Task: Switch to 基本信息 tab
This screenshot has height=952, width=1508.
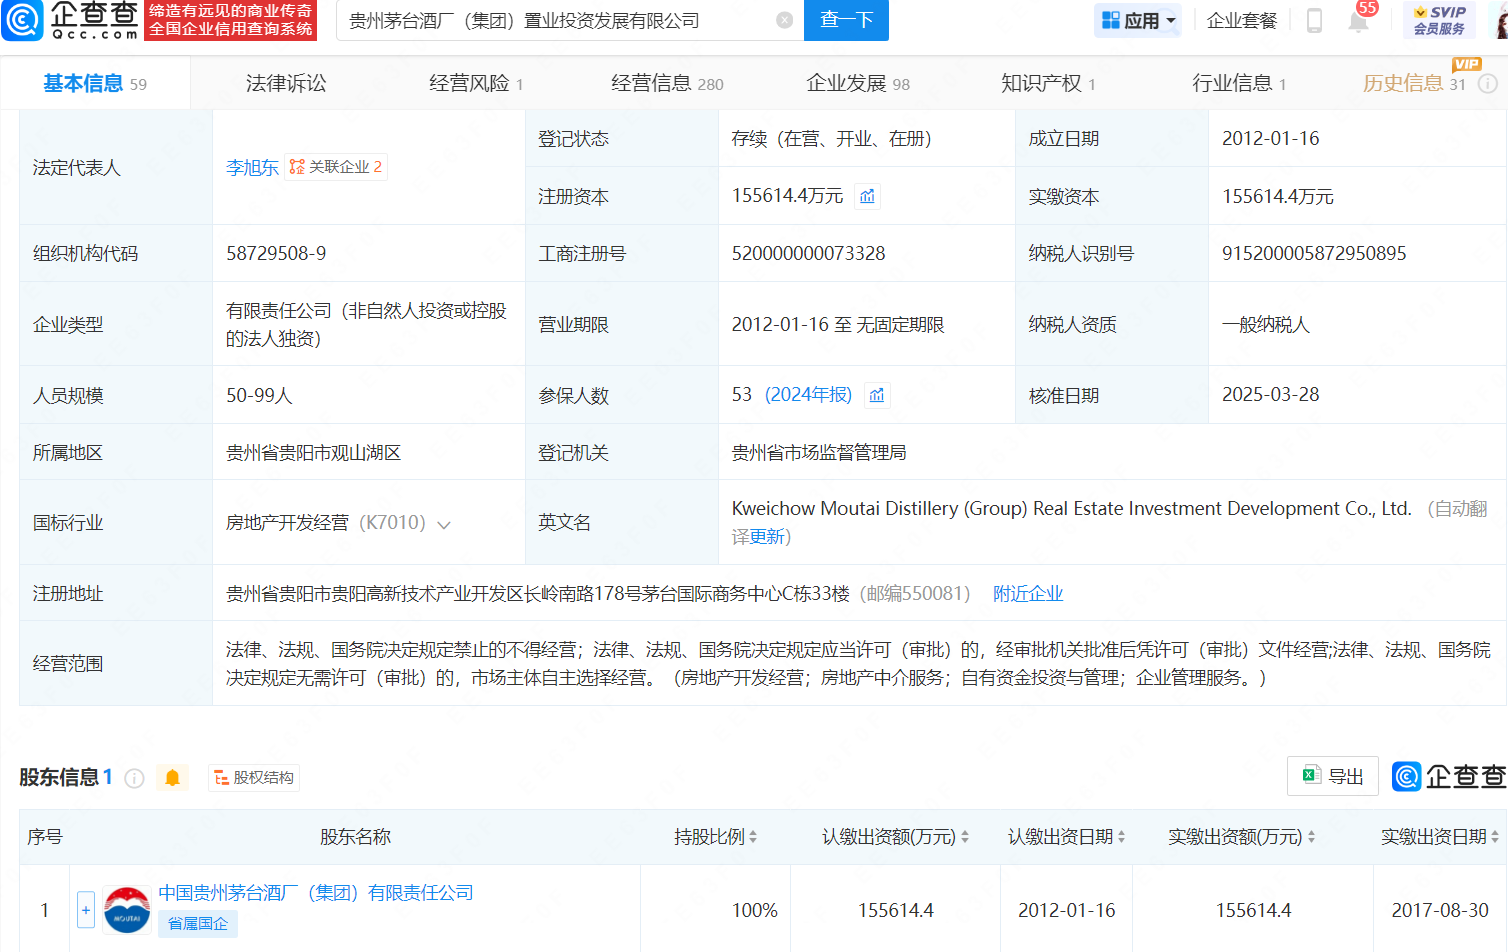Action: click(95, 83)
